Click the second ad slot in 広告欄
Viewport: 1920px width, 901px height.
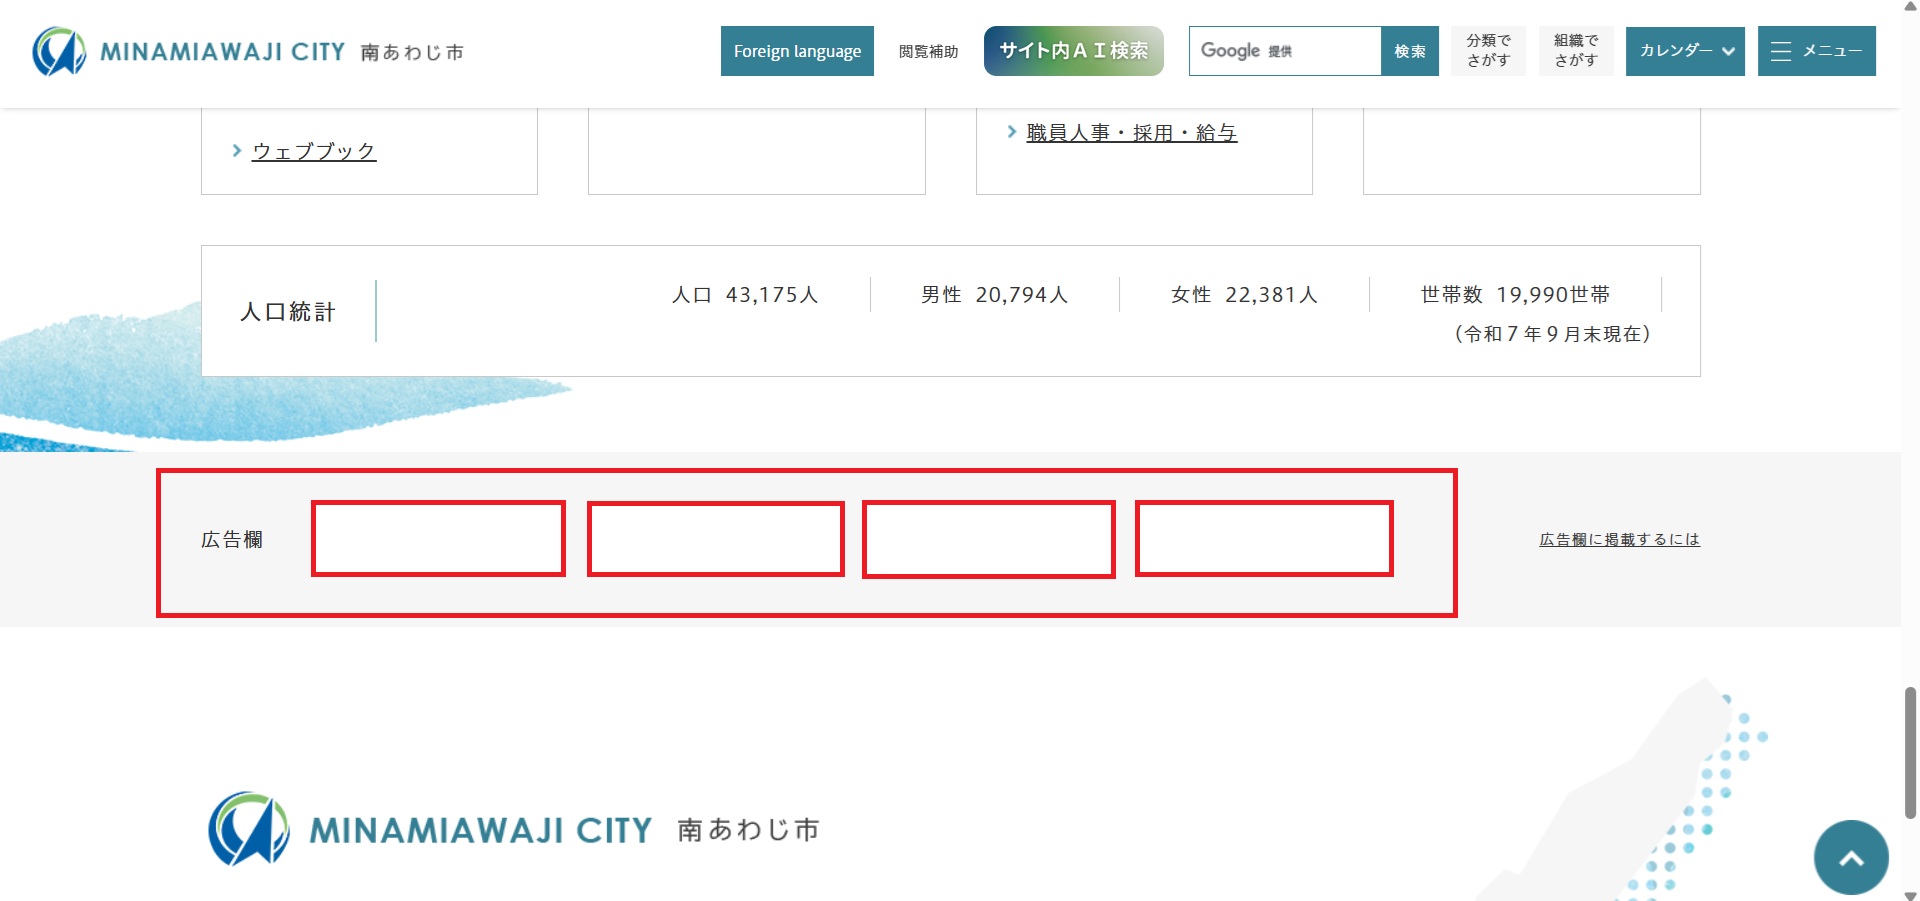pyautogui.click(x=715, y=539)
